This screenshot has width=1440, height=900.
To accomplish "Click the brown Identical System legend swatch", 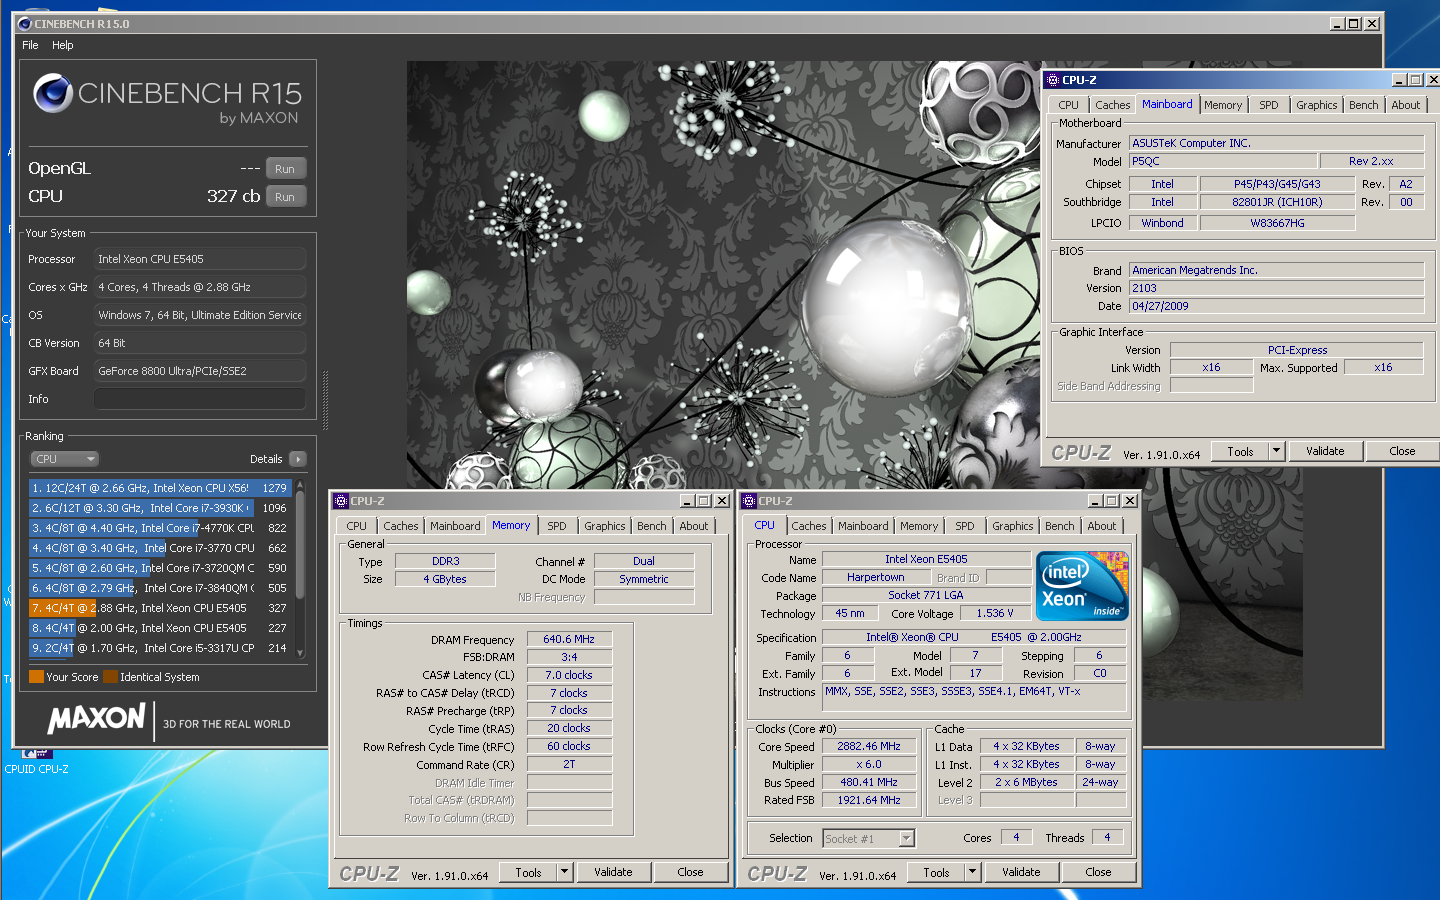I will [110, 677].
